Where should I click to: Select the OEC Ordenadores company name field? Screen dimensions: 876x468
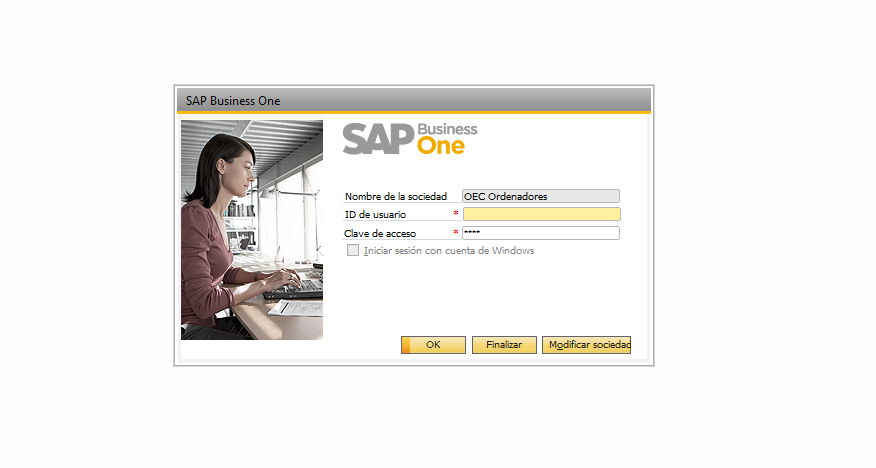click(541, 196)
